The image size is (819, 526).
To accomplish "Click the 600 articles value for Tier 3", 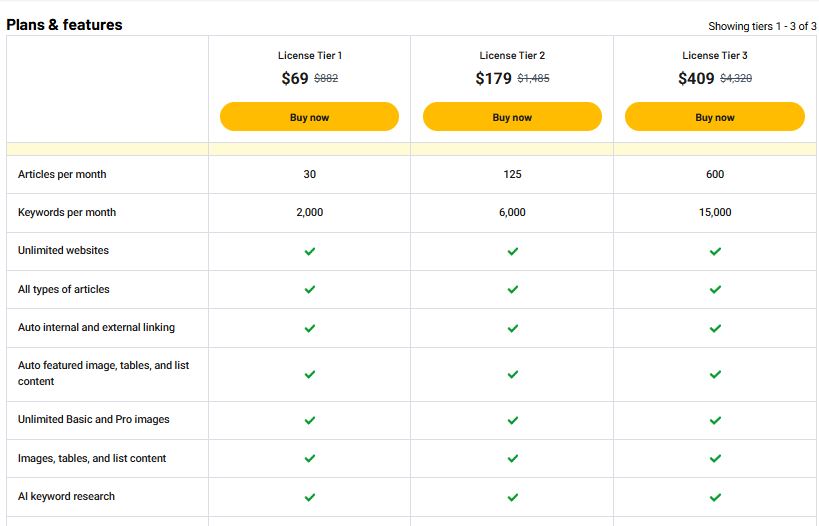I will coord(715,174).
